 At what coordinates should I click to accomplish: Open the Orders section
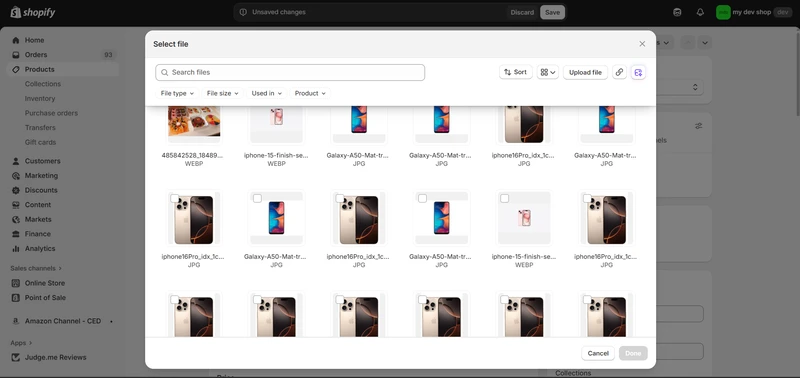36,55
